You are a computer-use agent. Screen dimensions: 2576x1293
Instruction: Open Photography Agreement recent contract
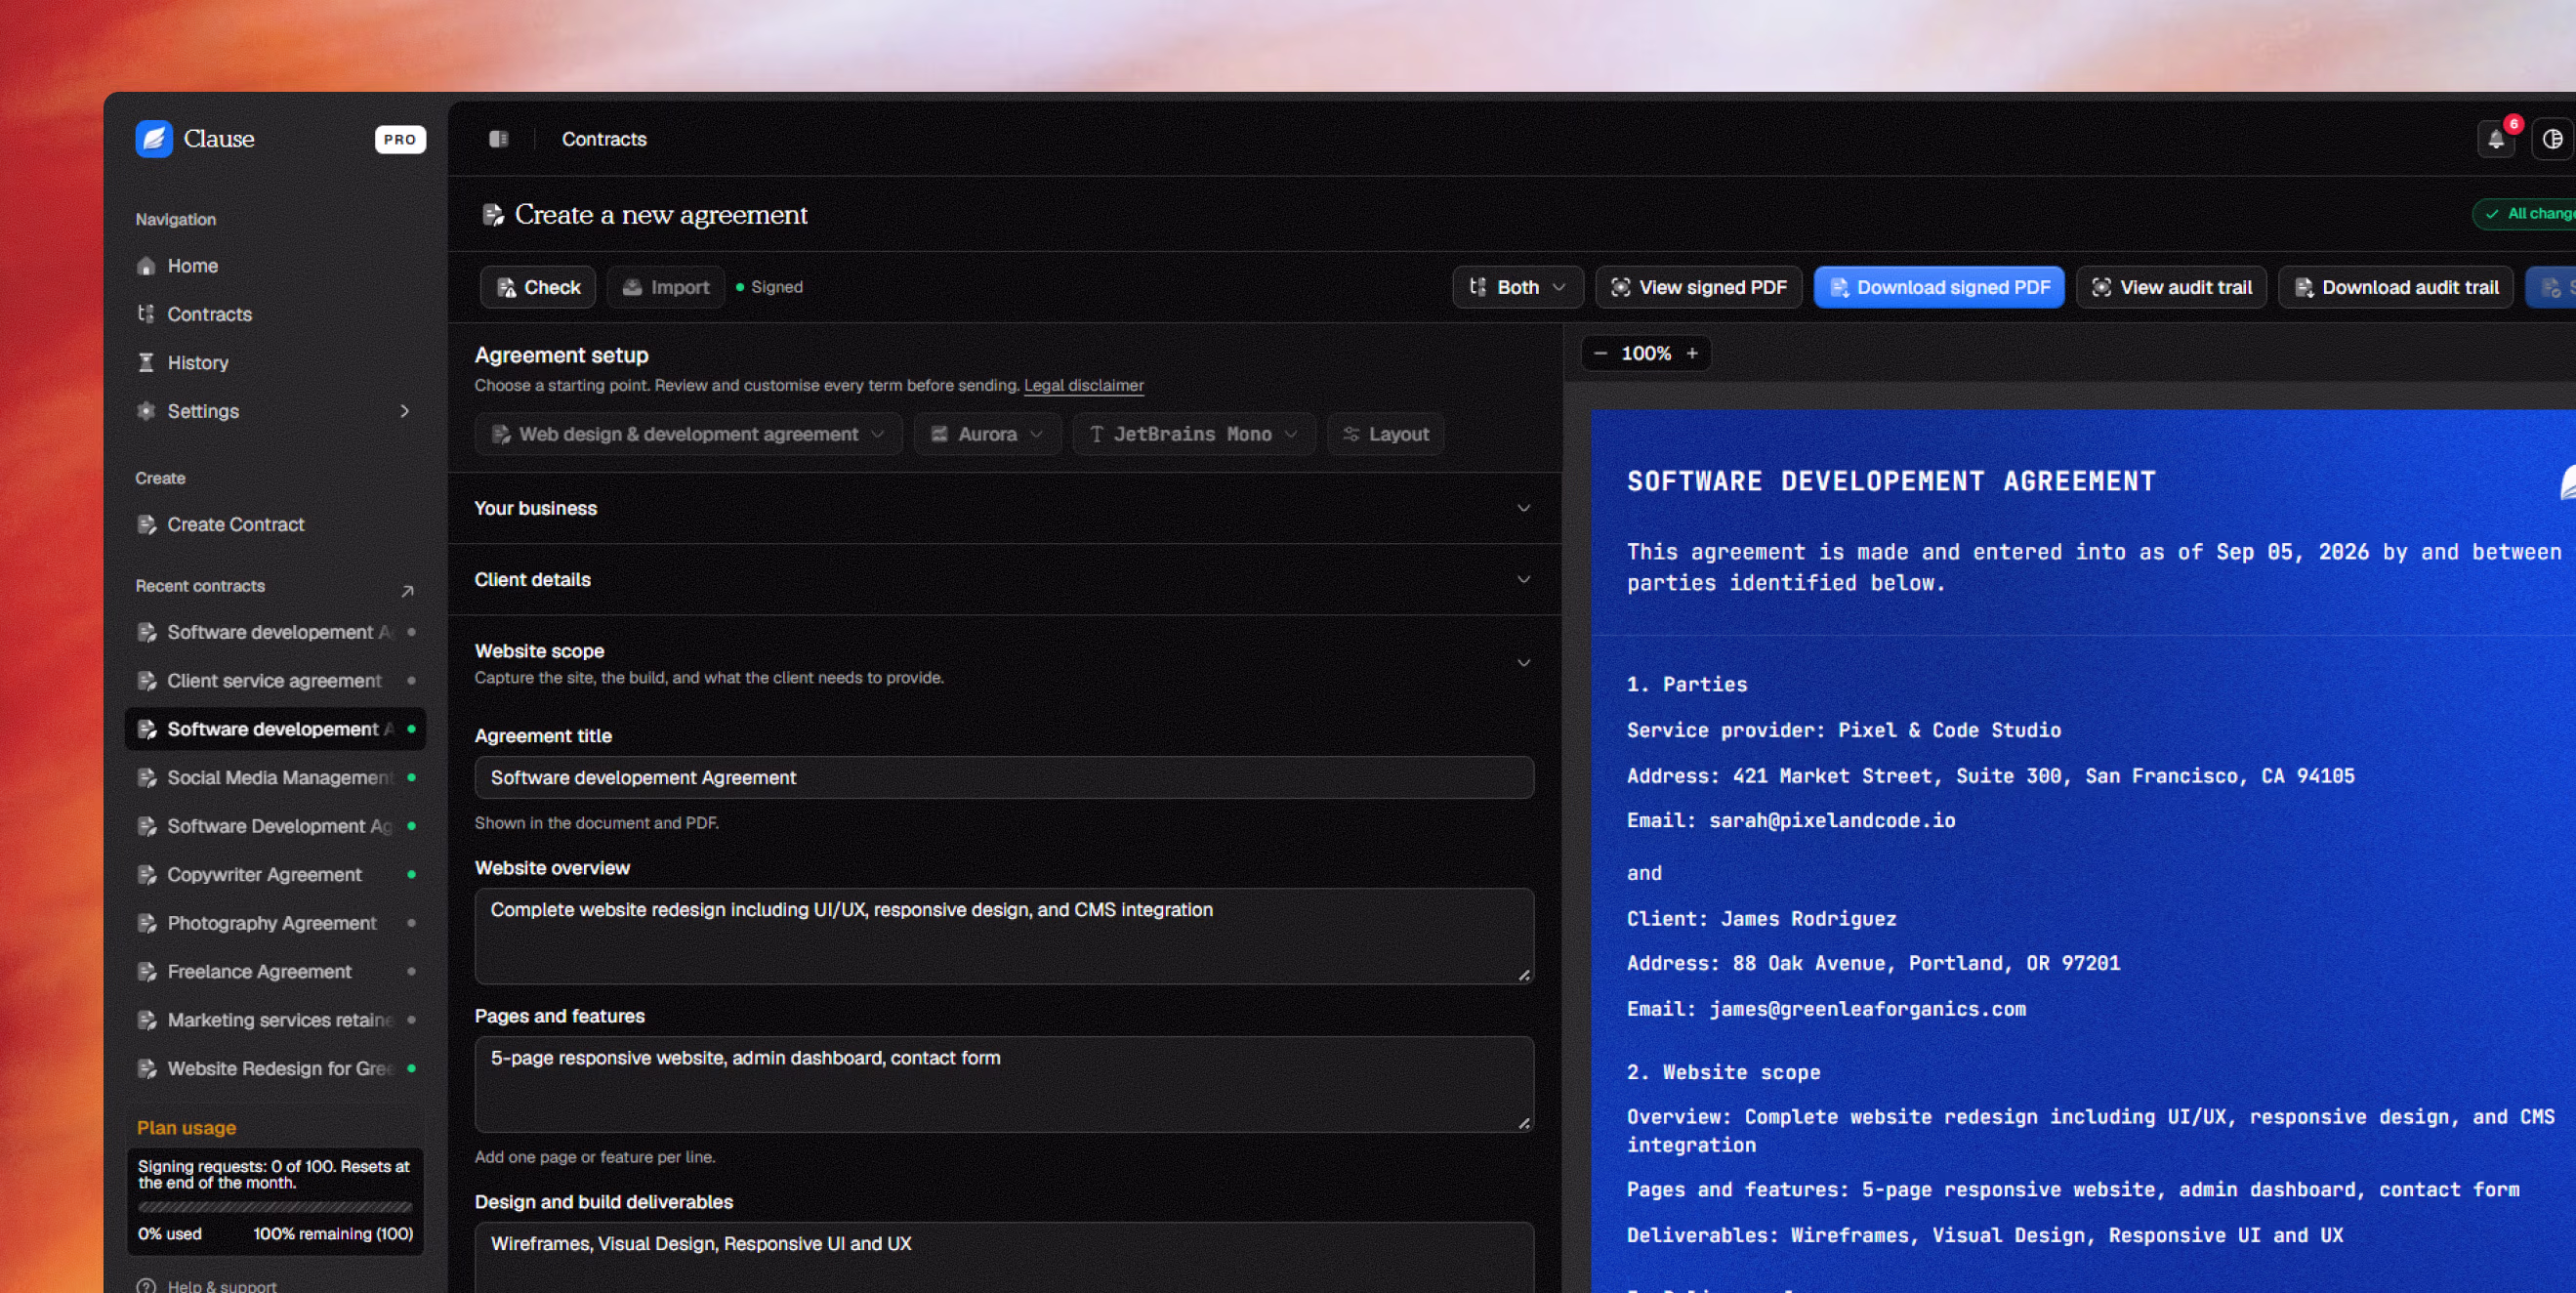[x=275, y=924]
